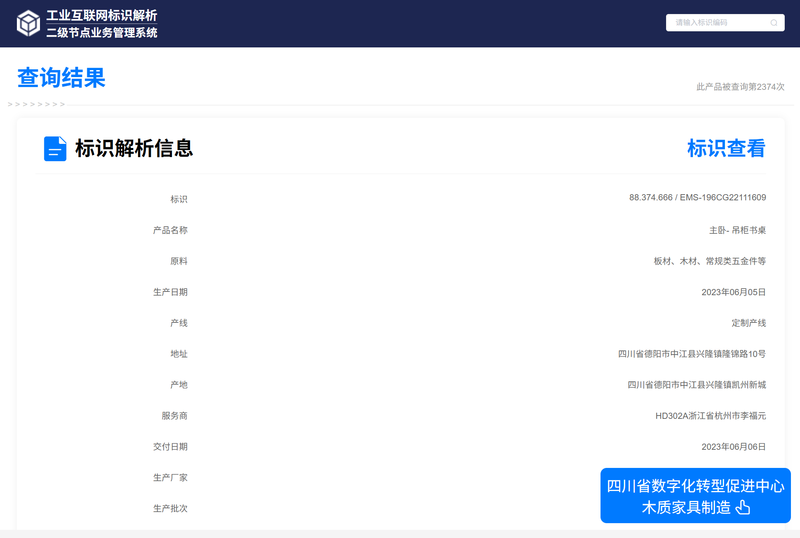The height and width of the screenshot is (538, 800).
Task: Click the 产线 value 定制产线
Action: pyautogui.click(x=748, y=323)
